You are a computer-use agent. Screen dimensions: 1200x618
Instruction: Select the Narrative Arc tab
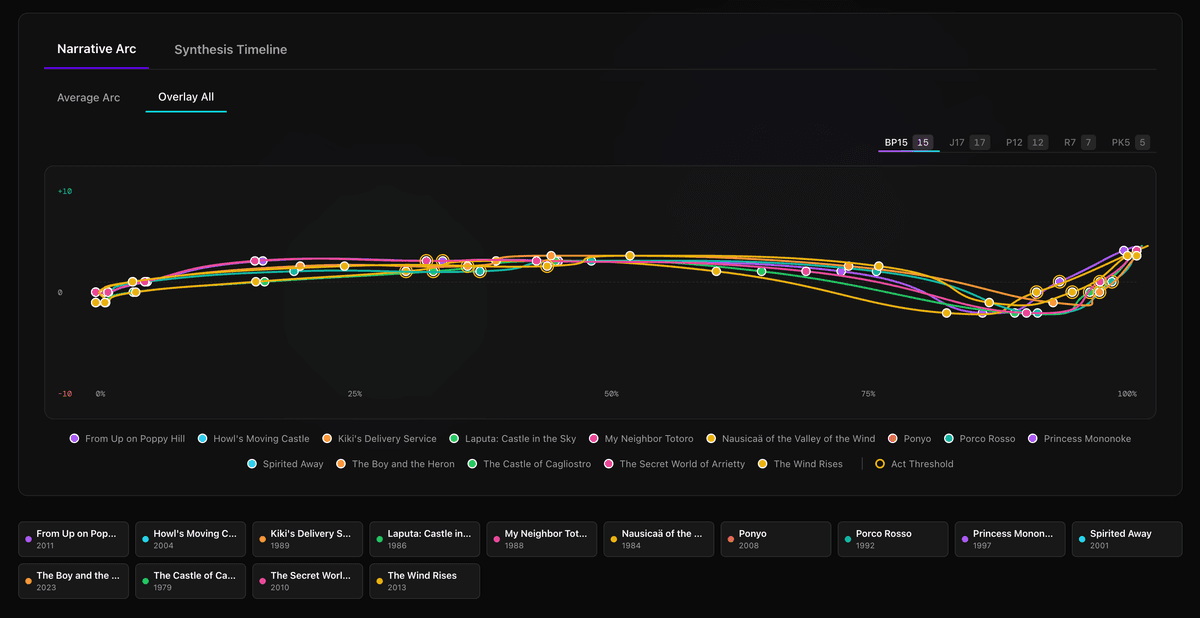click(97, 49)
